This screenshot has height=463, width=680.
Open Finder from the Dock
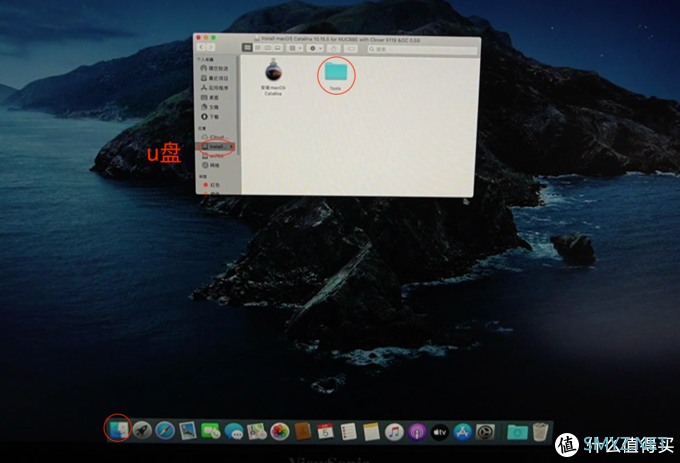point(118,430)
